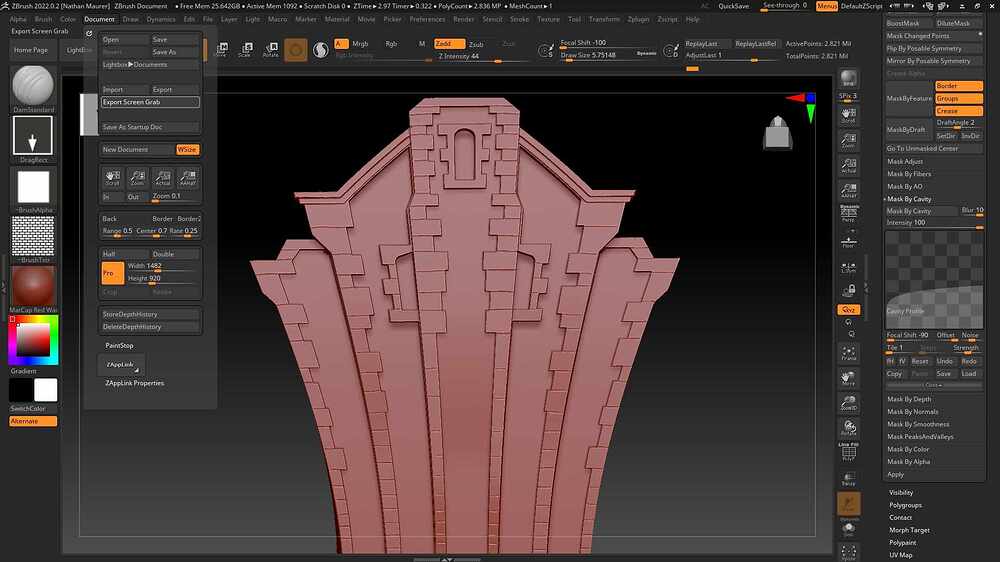
Task: Click the StoreDepthHistory button
Action: (150, 314)
